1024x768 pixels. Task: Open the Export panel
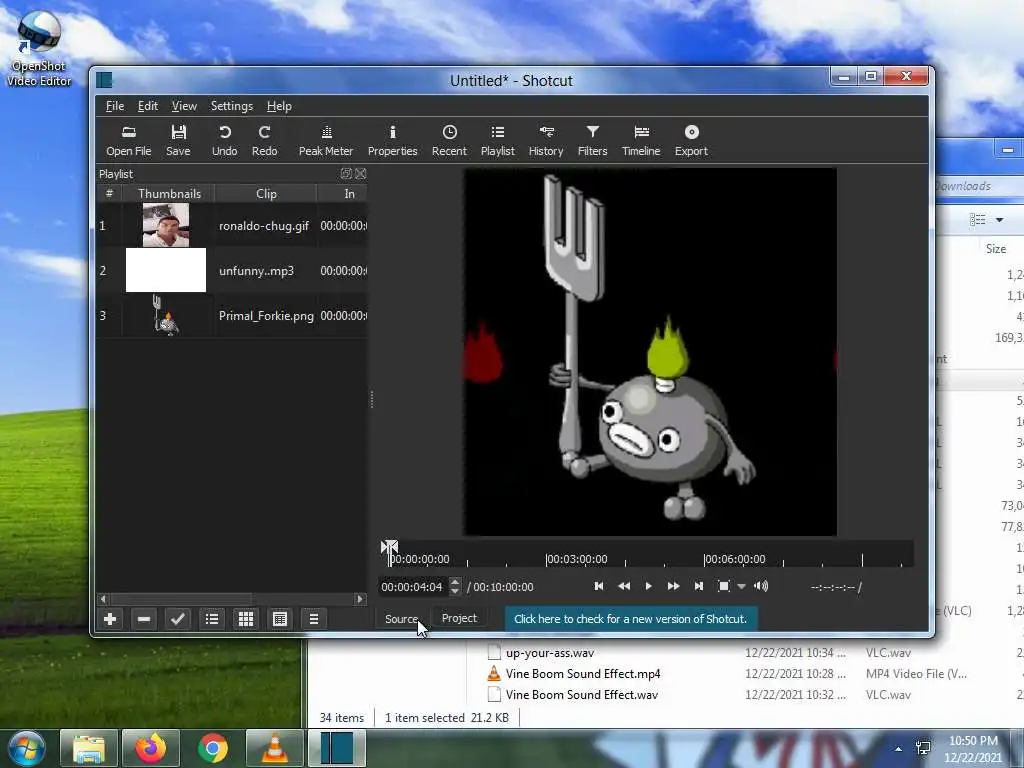tap(691, 141)
